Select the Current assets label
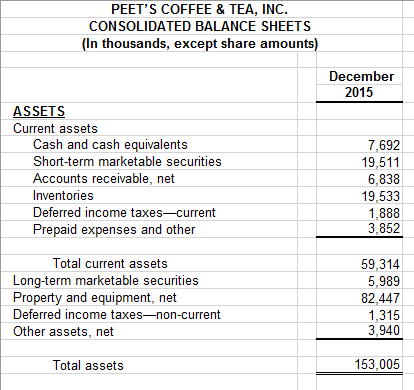Image resolution: width=414 pixels, height=390 pixels. tap(55, 128)
